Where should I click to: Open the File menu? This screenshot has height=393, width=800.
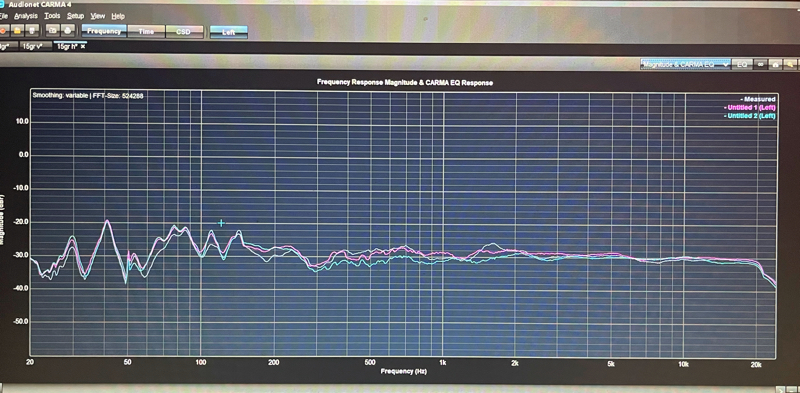coord(4,16)
